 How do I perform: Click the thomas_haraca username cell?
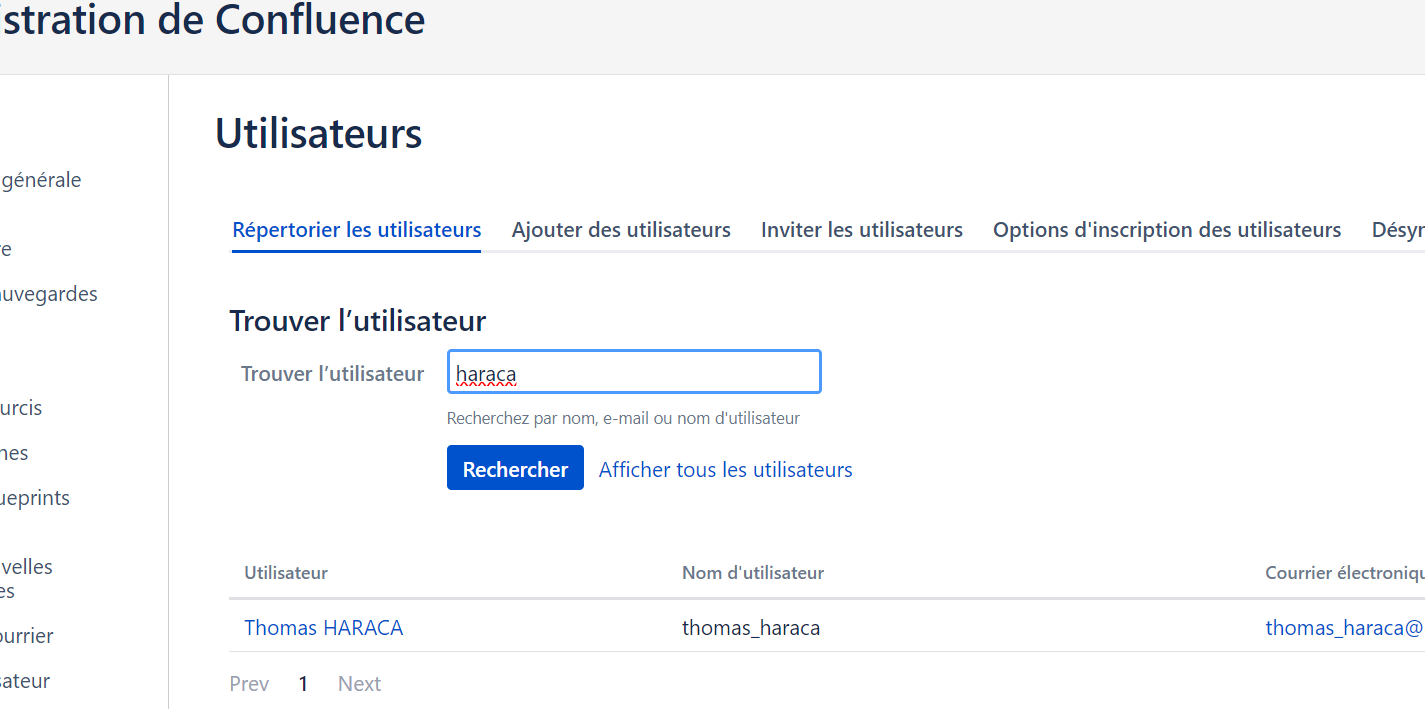tap(751, 628)
